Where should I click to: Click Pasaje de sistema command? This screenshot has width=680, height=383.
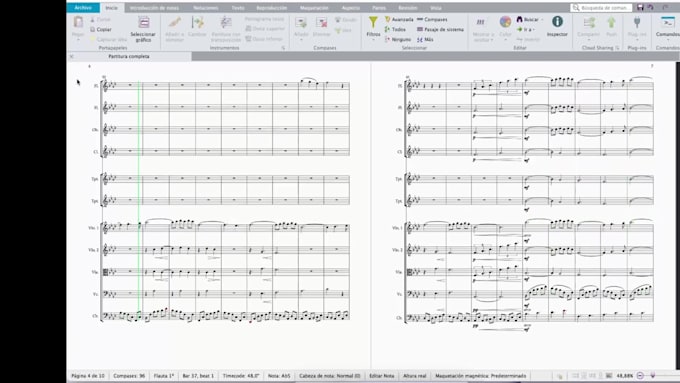(x=440, y=29)
